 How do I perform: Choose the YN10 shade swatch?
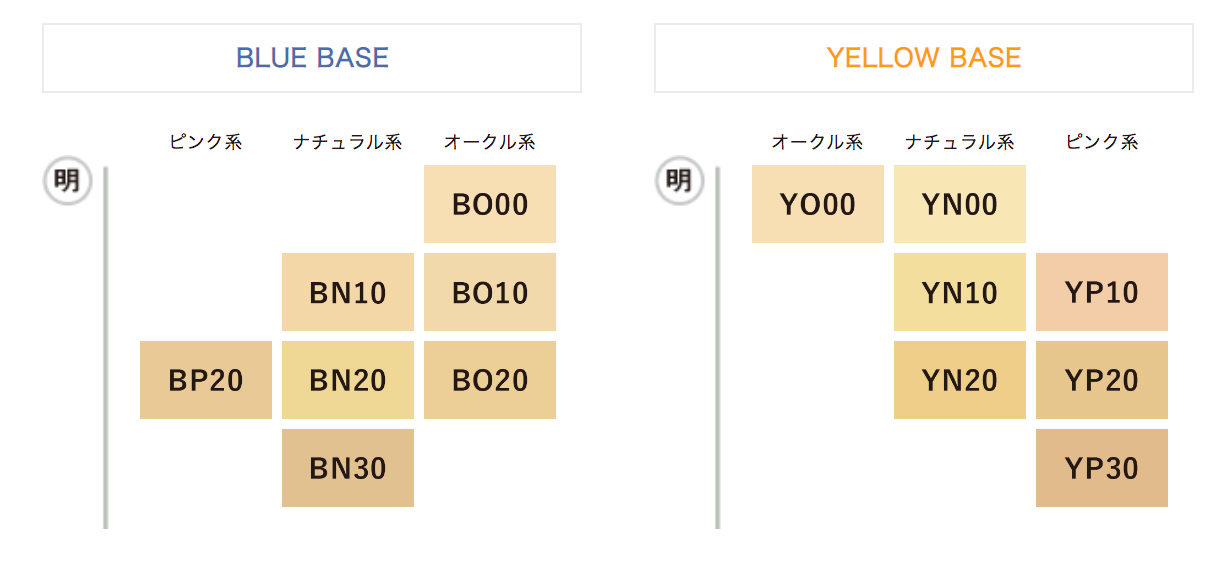(960, 292)
